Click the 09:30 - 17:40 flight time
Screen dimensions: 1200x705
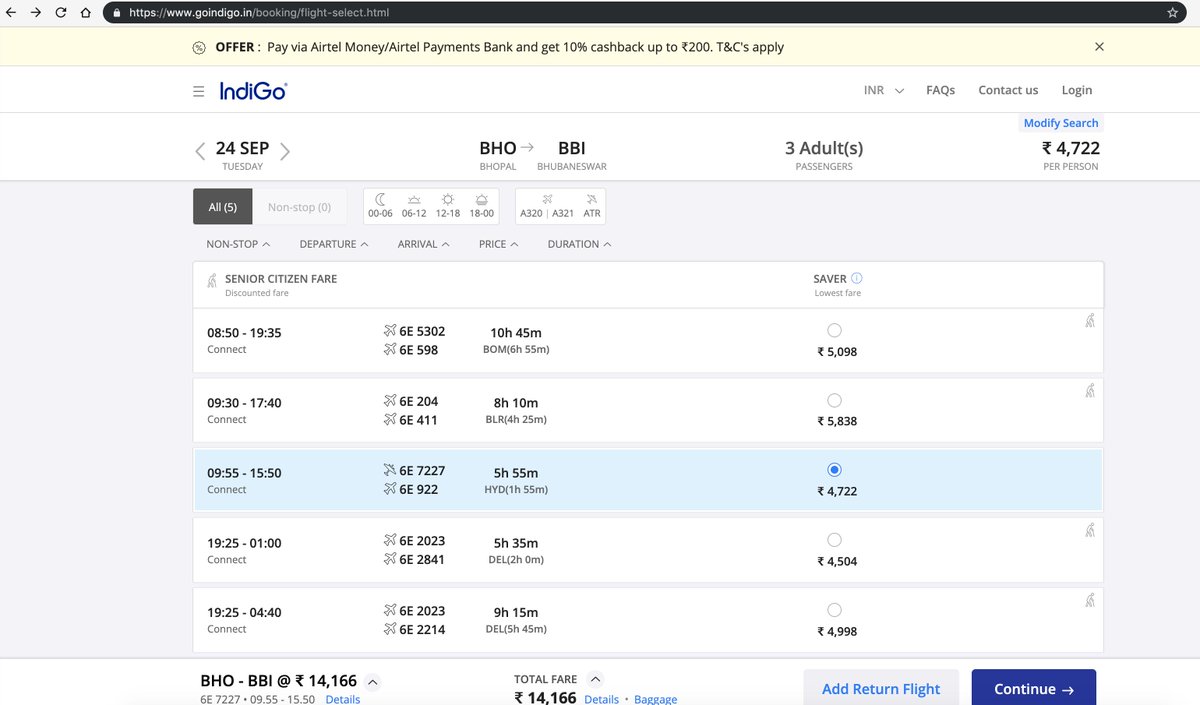pyautogui.click(x=244, y=403)
